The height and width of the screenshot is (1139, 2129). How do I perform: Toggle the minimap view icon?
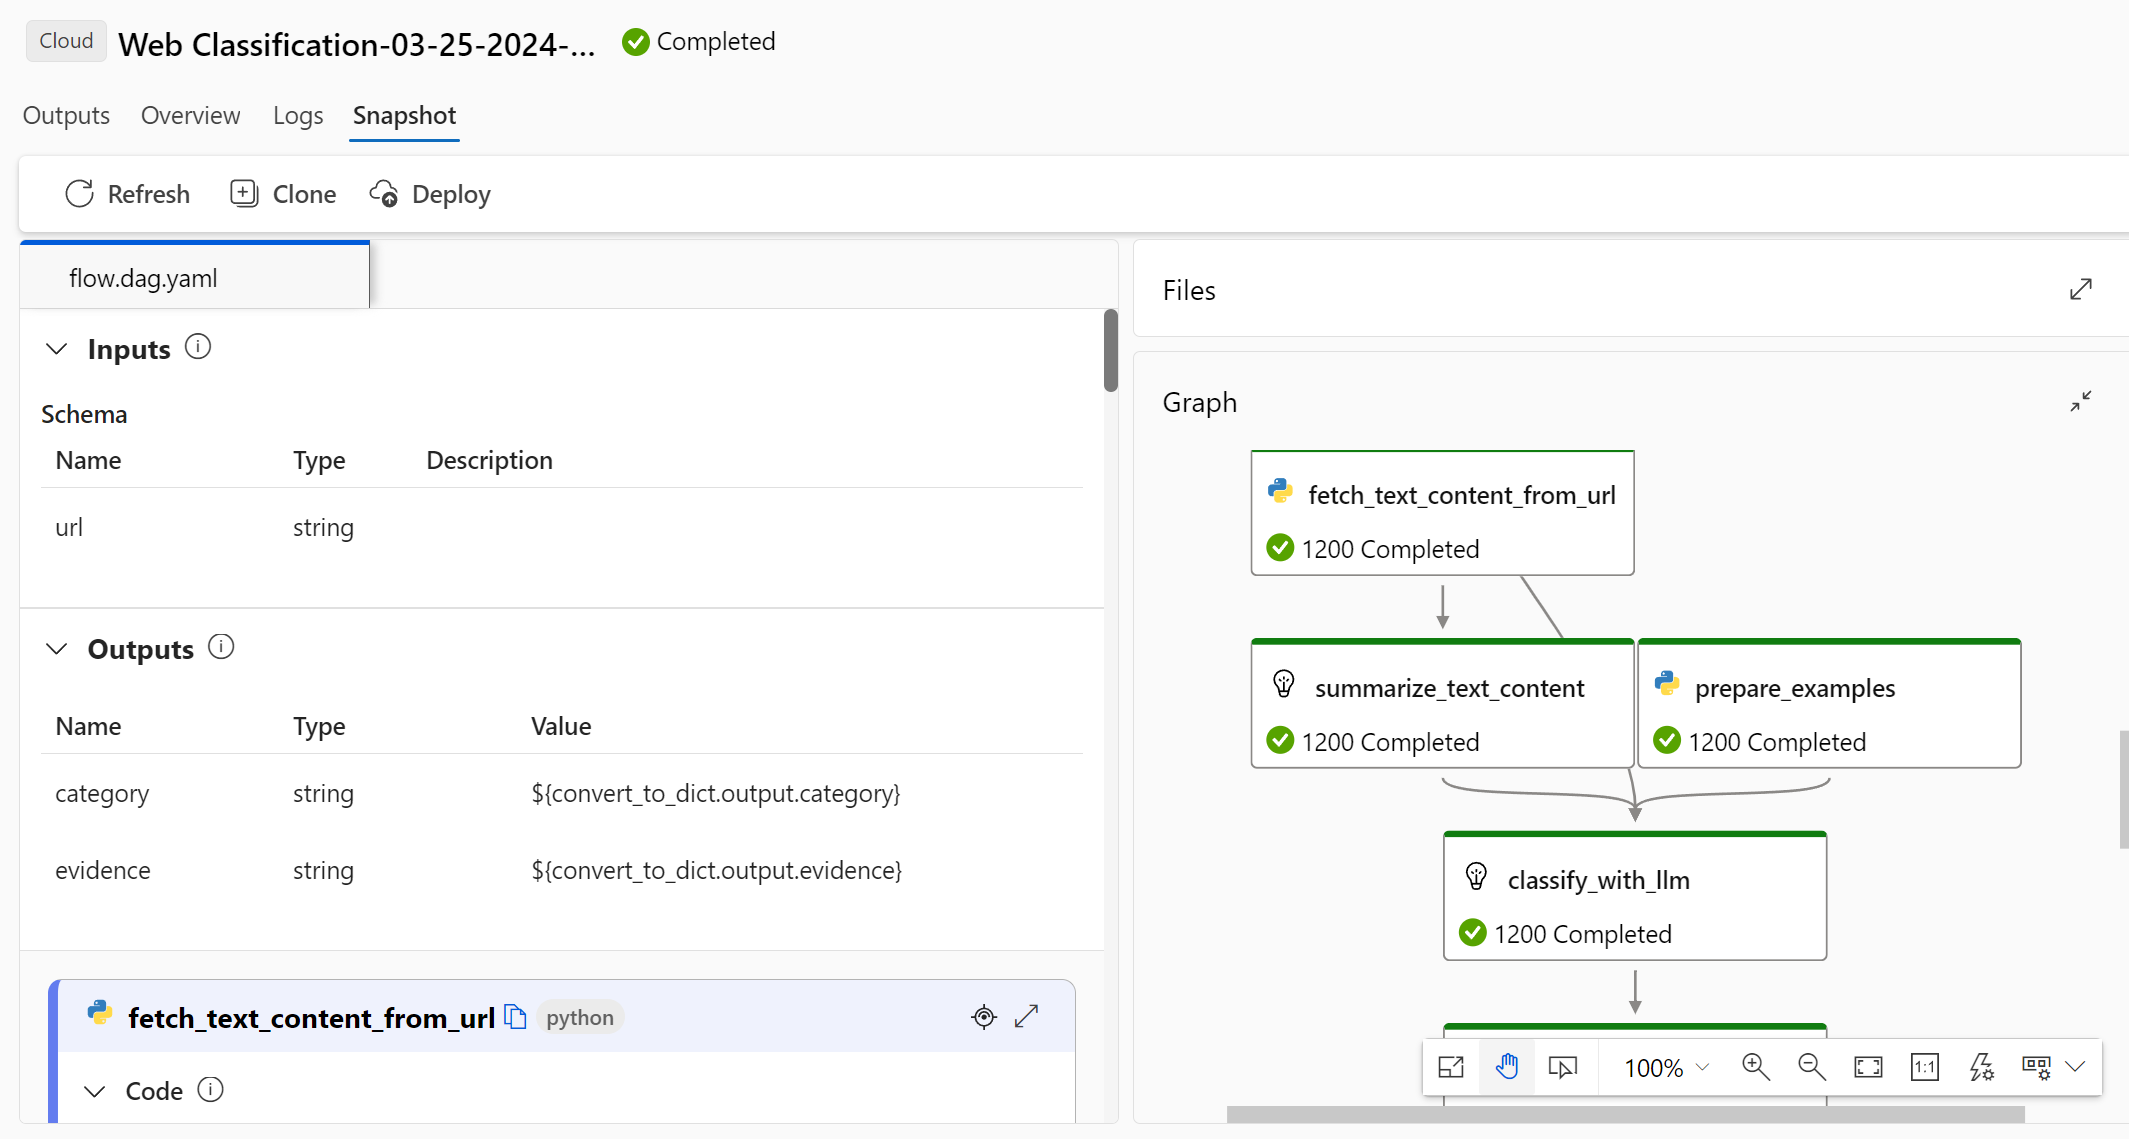coord(1451,1067)
